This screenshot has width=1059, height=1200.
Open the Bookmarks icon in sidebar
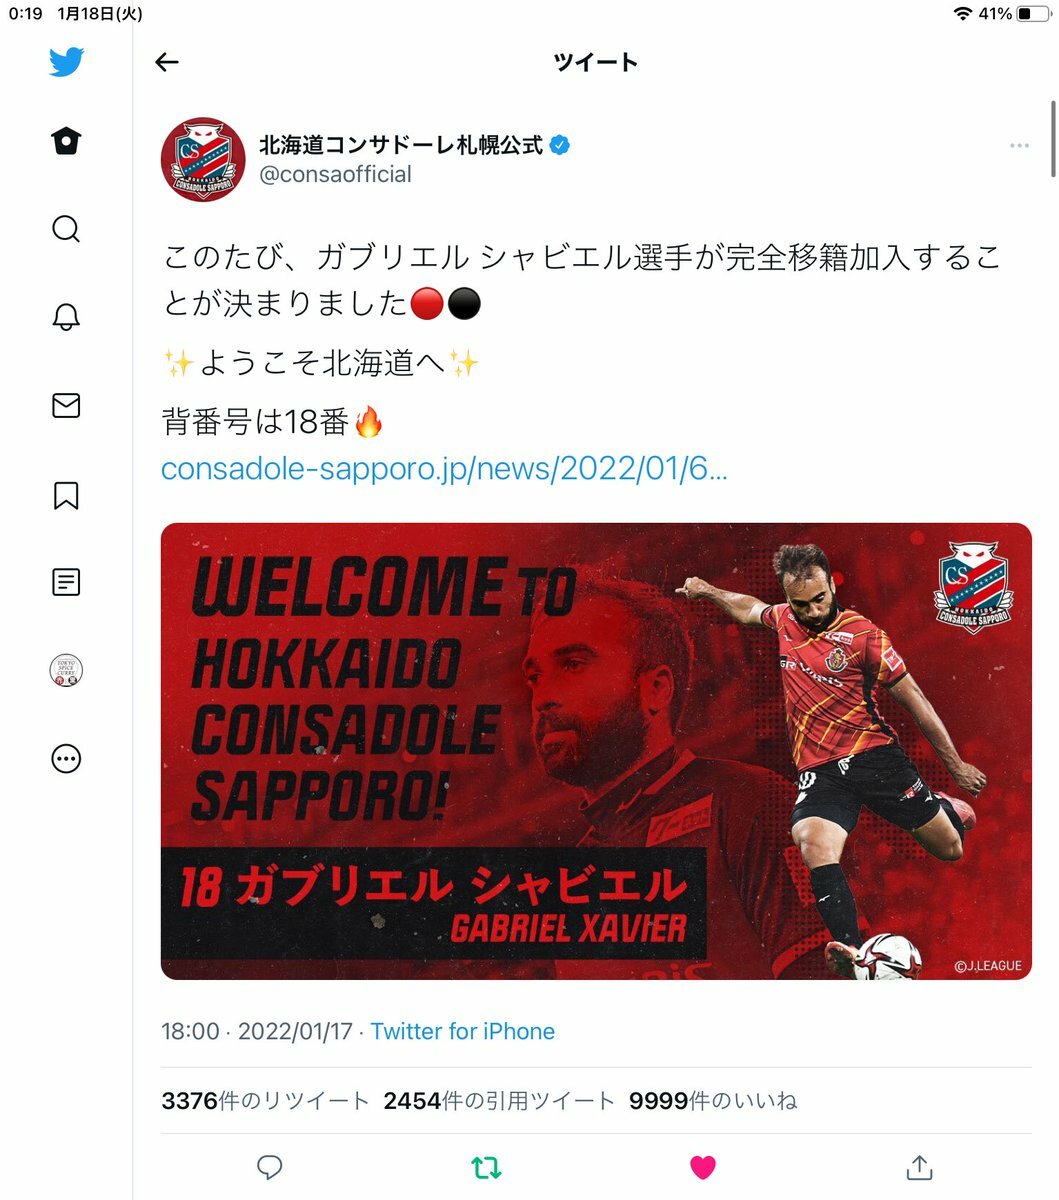[x=66, y=495]
